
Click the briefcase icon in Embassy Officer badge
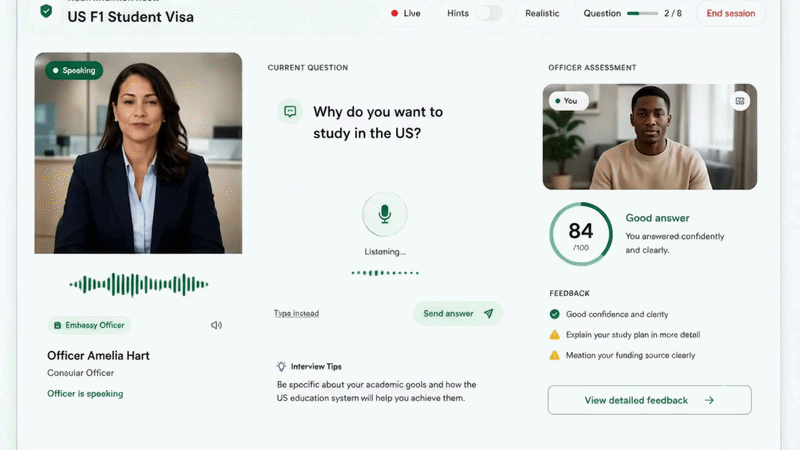click(x=58, y=325)
